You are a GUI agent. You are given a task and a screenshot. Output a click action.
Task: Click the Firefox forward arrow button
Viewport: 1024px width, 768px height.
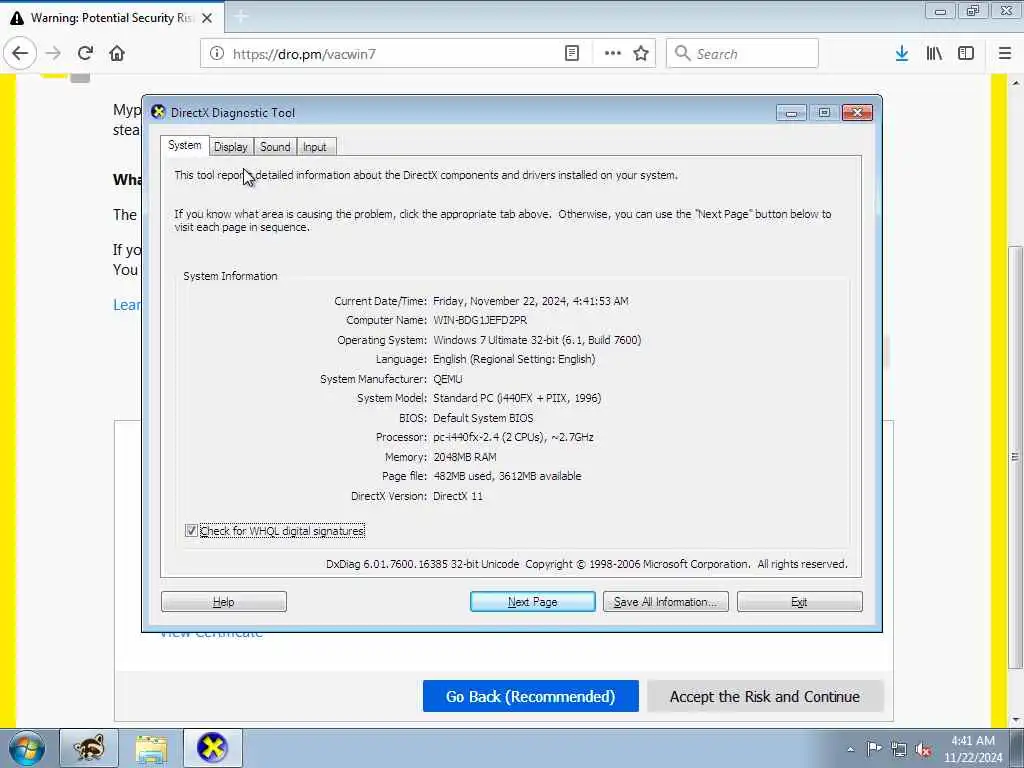tap(53, 54)
